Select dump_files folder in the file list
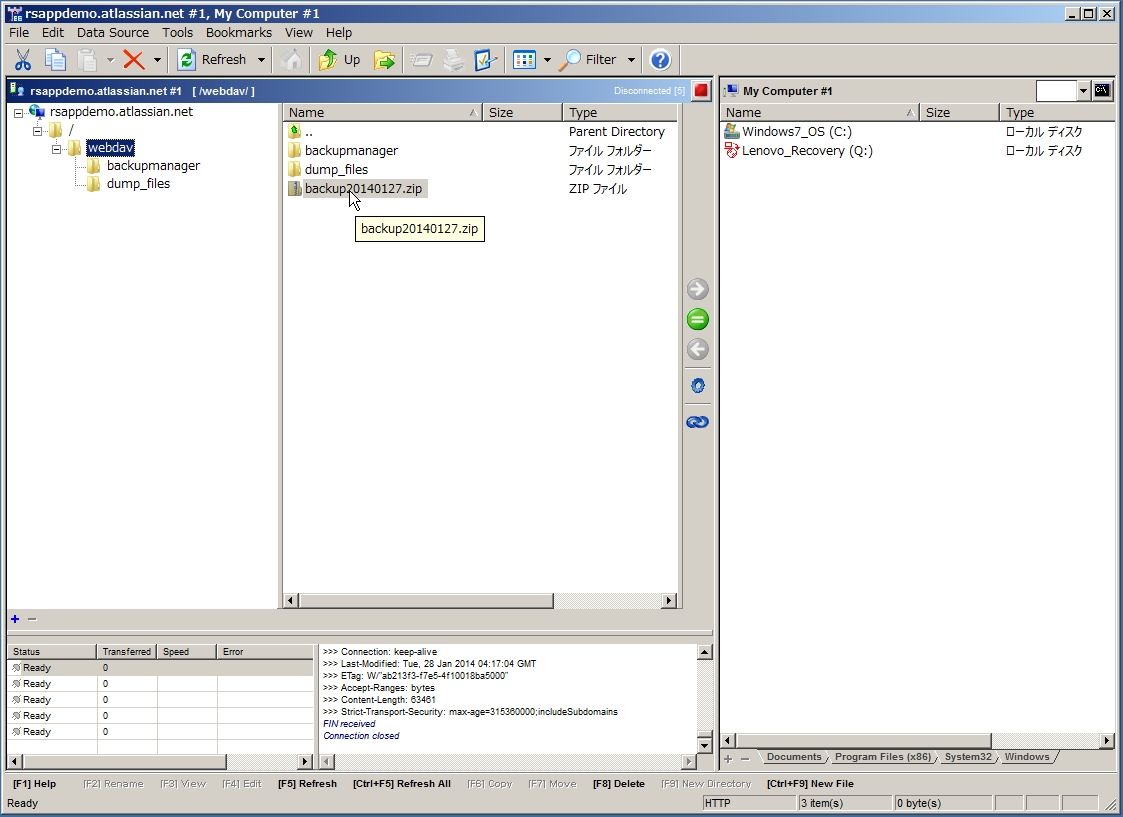The image size is (1123, 817). coord(336,170)
